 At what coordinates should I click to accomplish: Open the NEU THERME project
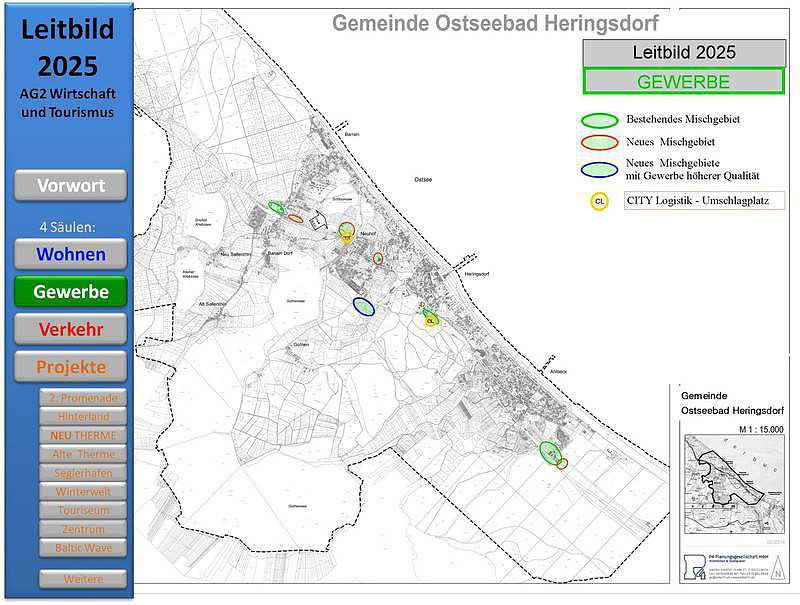pyautogui.click(x=83, y=435)
